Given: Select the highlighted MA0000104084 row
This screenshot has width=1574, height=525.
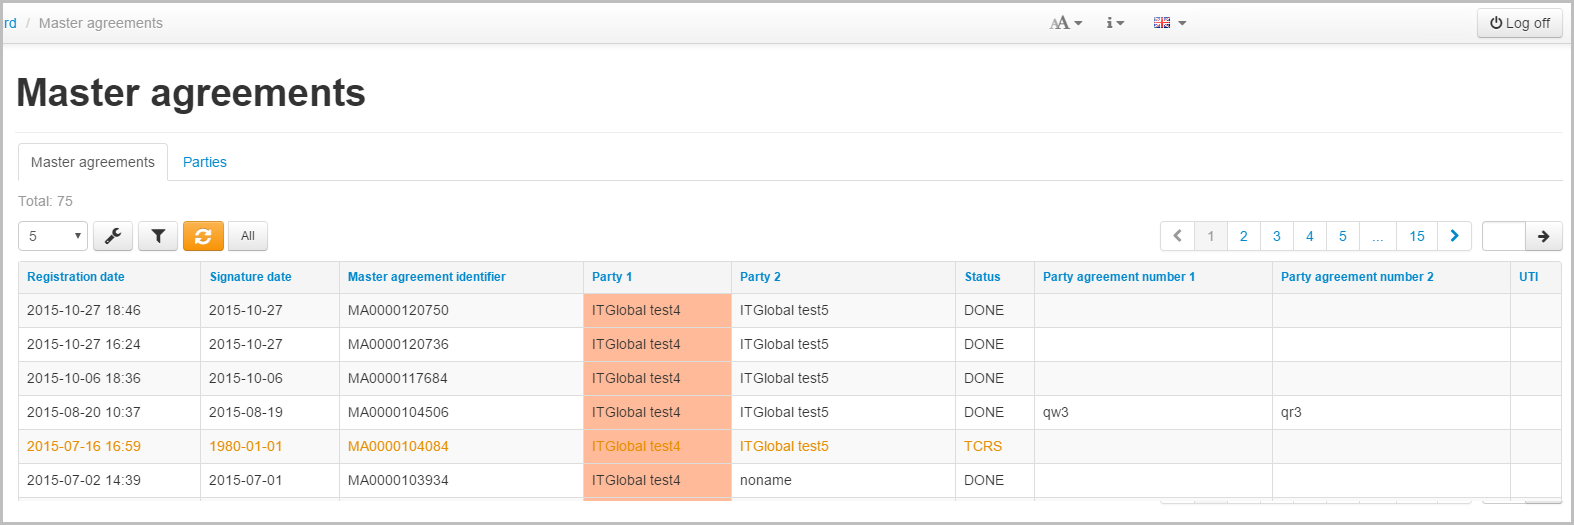Looking at the screenshot, I should click(x=398, y=446).
